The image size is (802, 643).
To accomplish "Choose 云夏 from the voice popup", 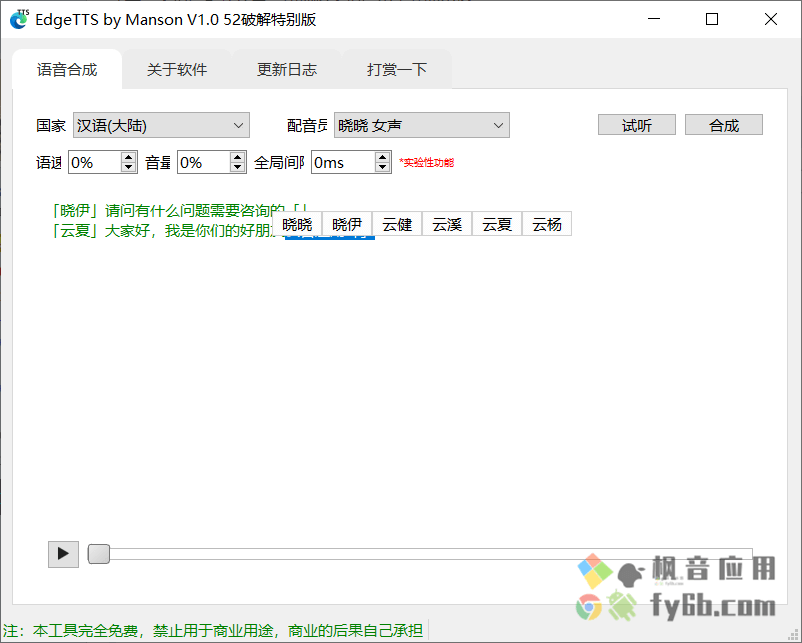I will (497, 224).
